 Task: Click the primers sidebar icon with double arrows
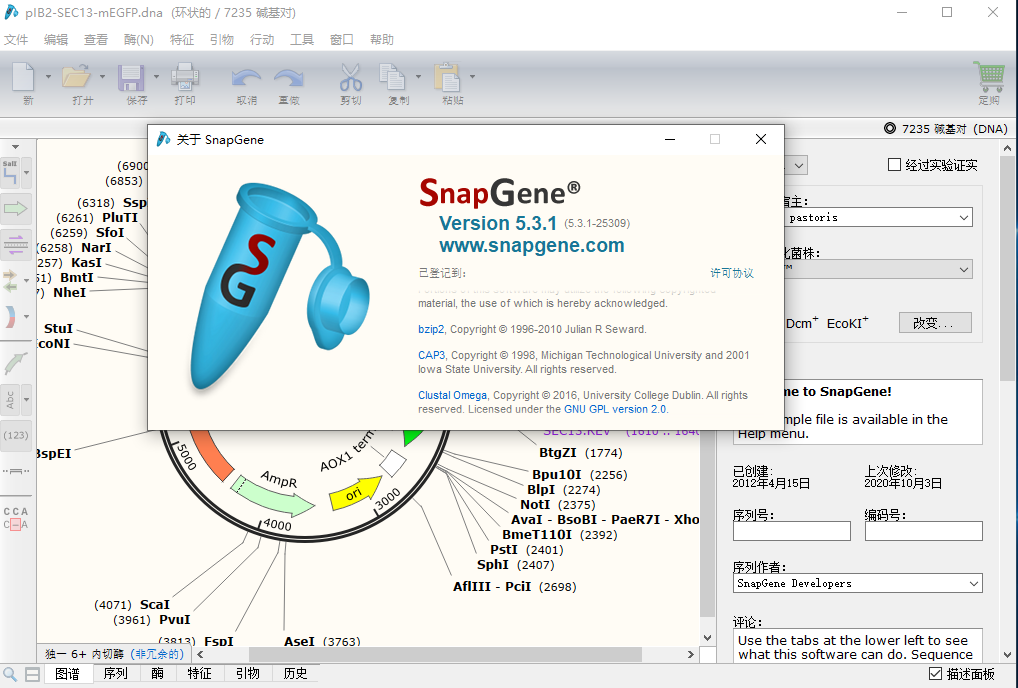click(15, 245)
